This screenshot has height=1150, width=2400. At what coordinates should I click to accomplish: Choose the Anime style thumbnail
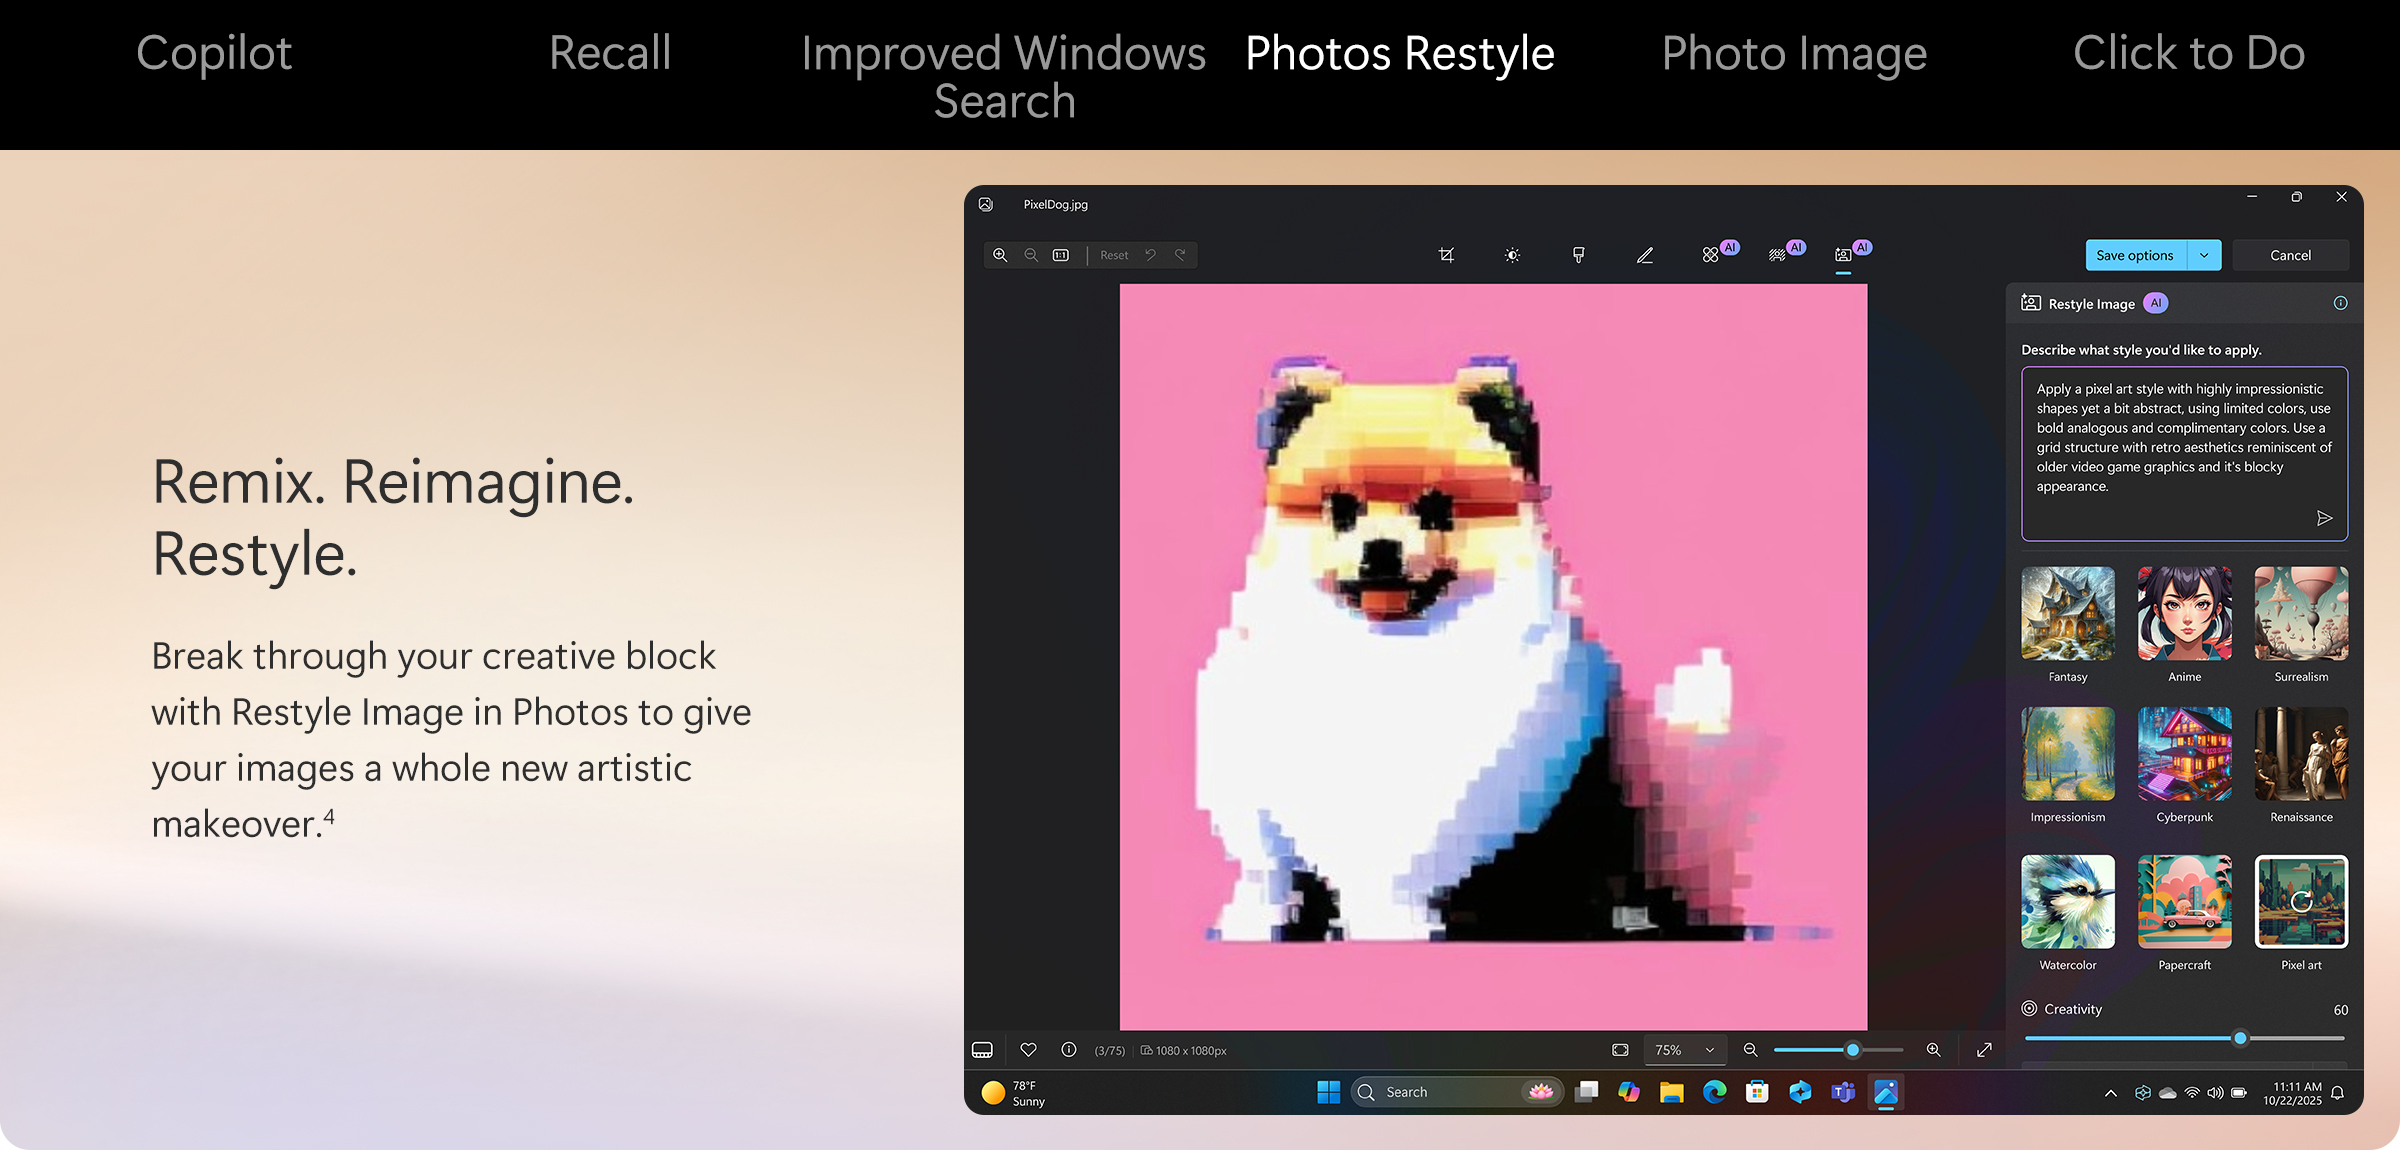(x=2185, y=613)
